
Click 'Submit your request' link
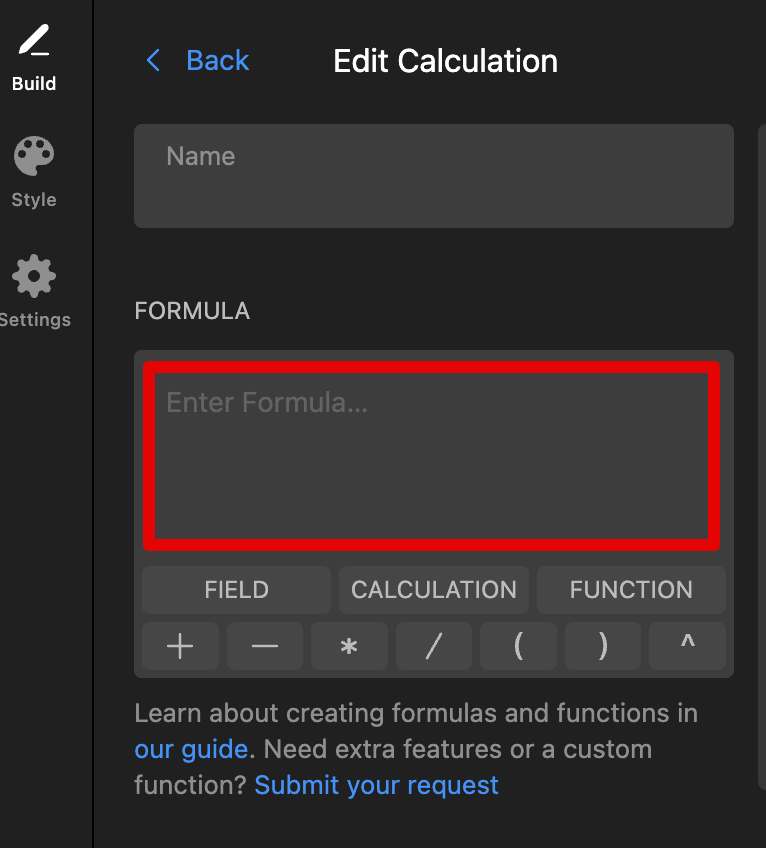[x=375, y=785]
